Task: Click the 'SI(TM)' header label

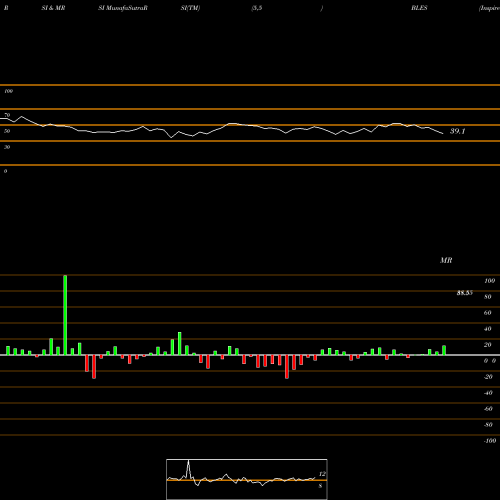Action: click(x=190, y=8)
